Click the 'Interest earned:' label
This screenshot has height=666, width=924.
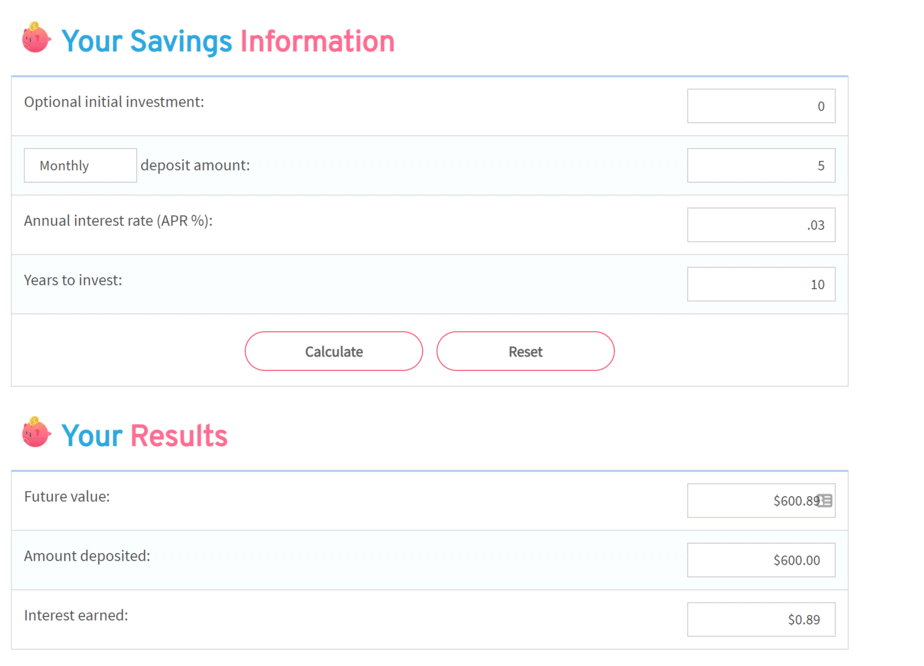(75, 615)
